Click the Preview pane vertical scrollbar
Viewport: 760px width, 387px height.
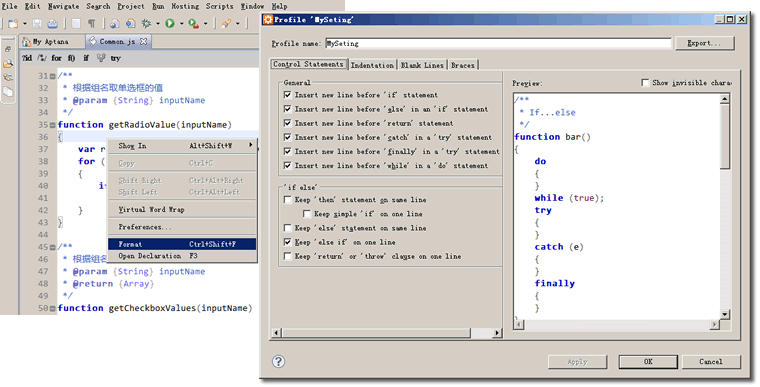click(x=725, y=206)
